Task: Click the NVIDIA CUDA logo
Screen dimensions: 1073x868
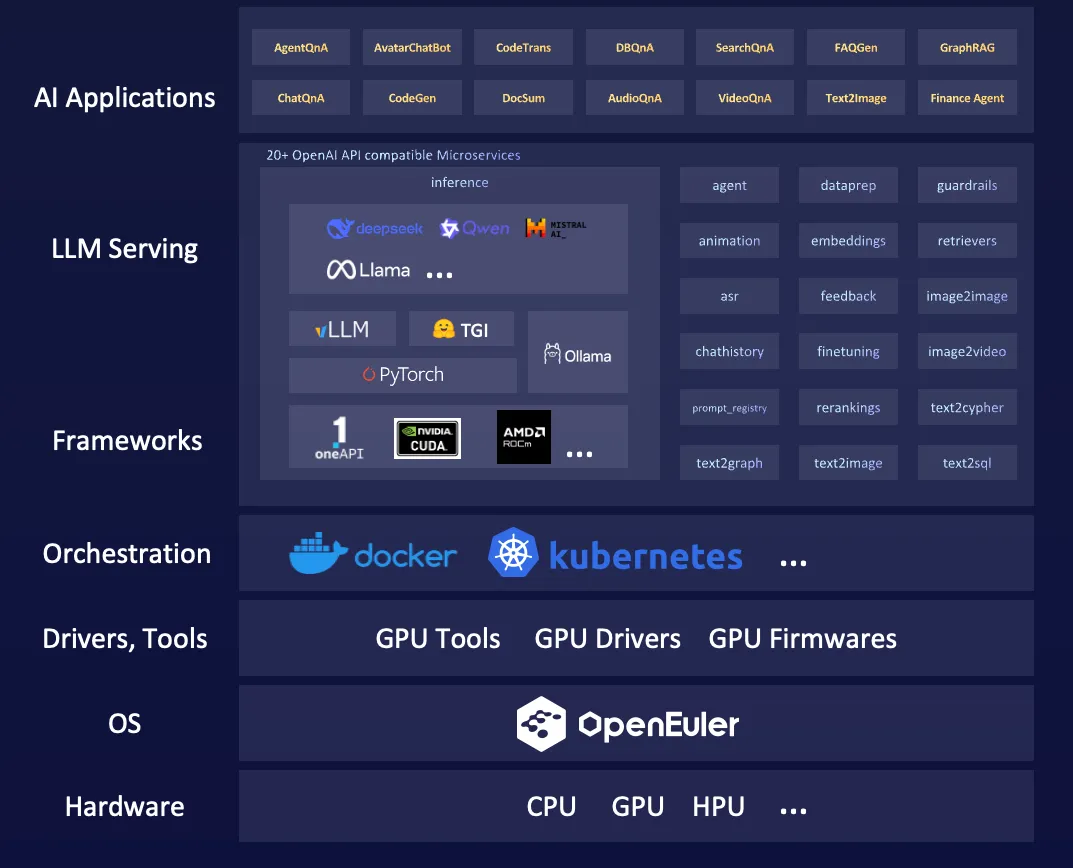Action: coord(427,438)
